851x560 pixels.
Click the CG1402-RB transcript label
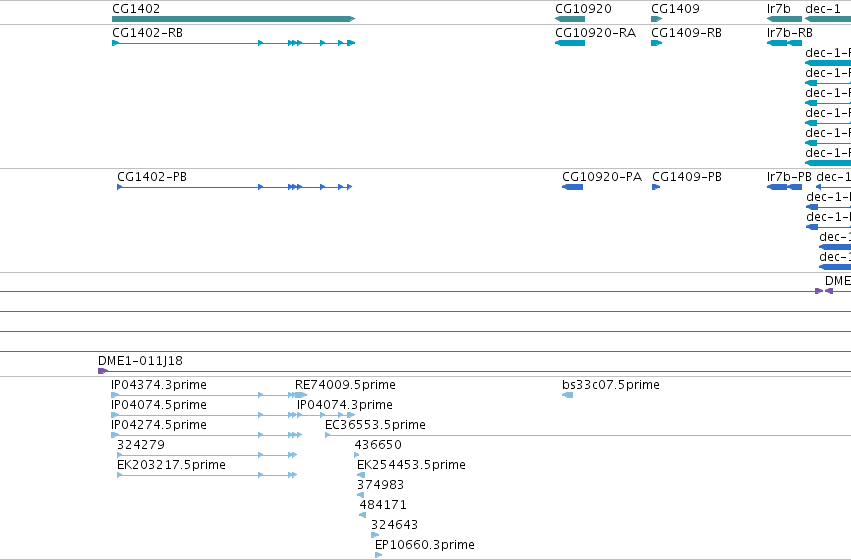(147, 33)
